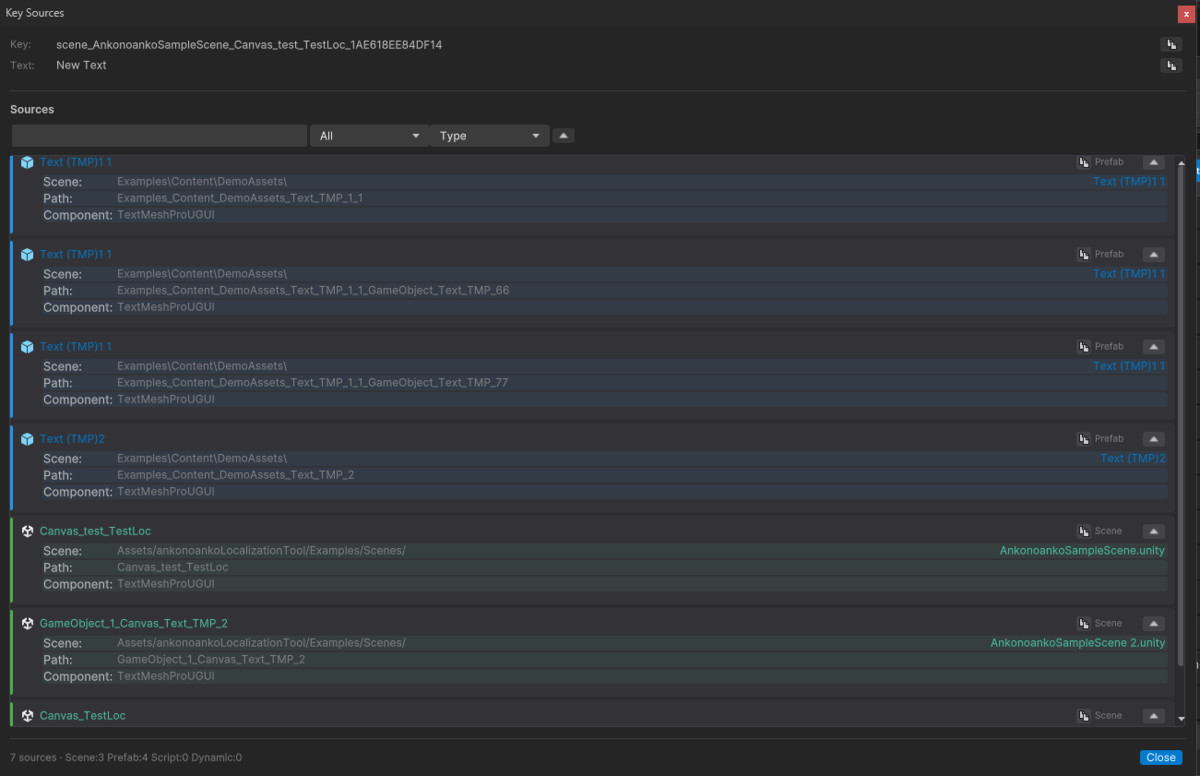This screenshot has height=776, width=1200.
Task: Click the GameObject_1_Canvas_Text_TMP_2 green title
Action: (x=133, y=623)
